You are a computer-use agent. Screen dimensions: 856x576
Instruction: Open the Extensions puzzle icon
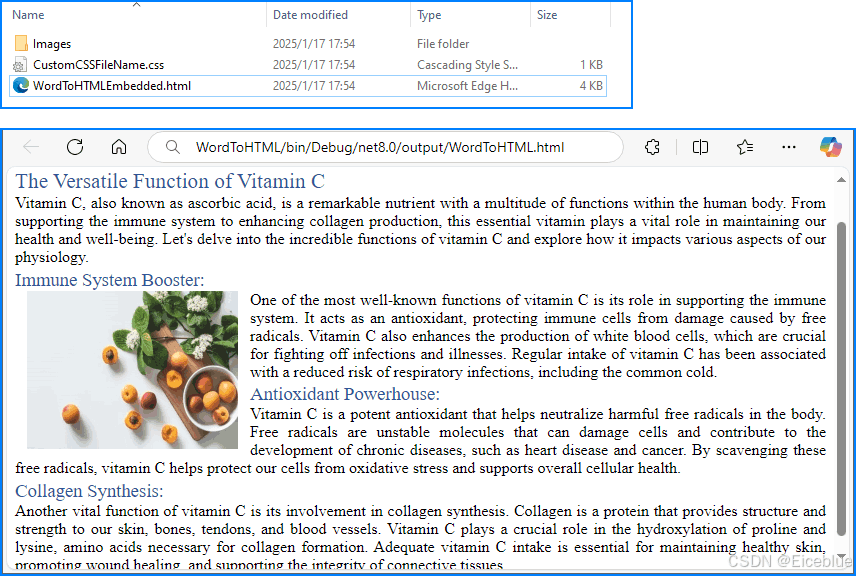tap(652, 147)
